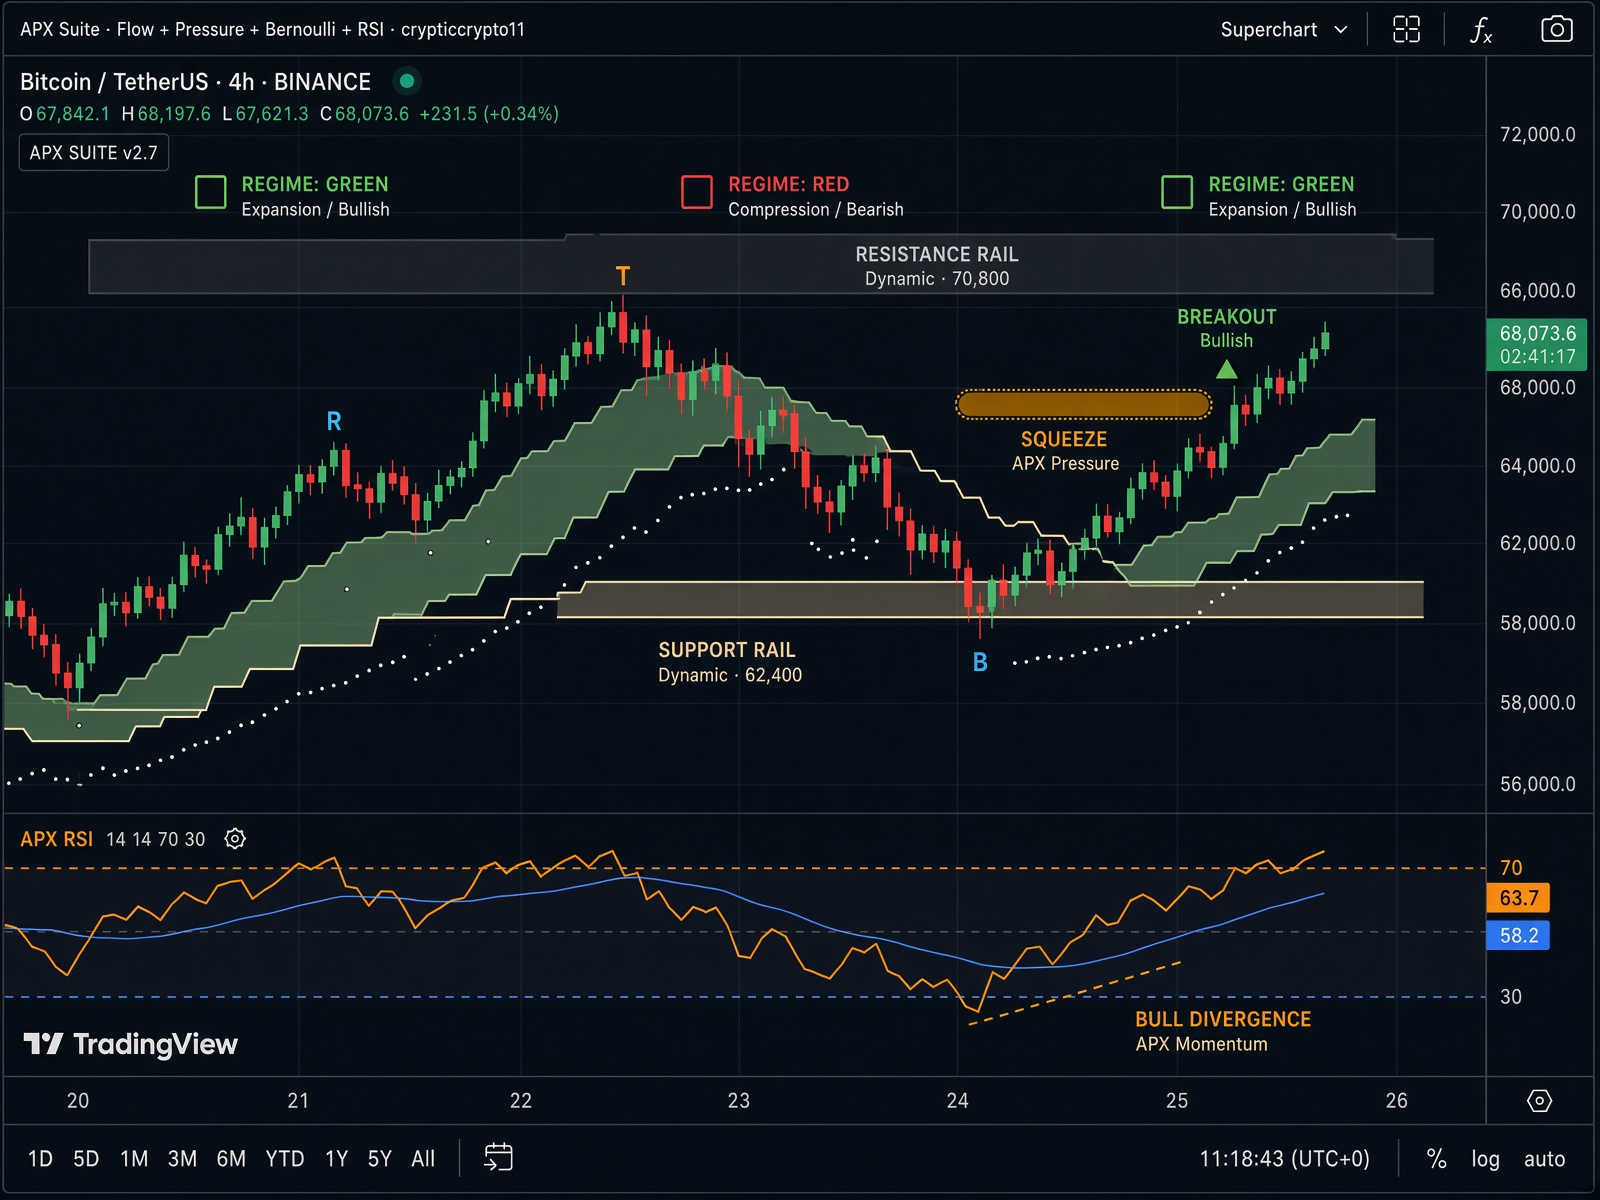Open the layout grid selector icon
1600x1200 pixels.
point(1406,30)
